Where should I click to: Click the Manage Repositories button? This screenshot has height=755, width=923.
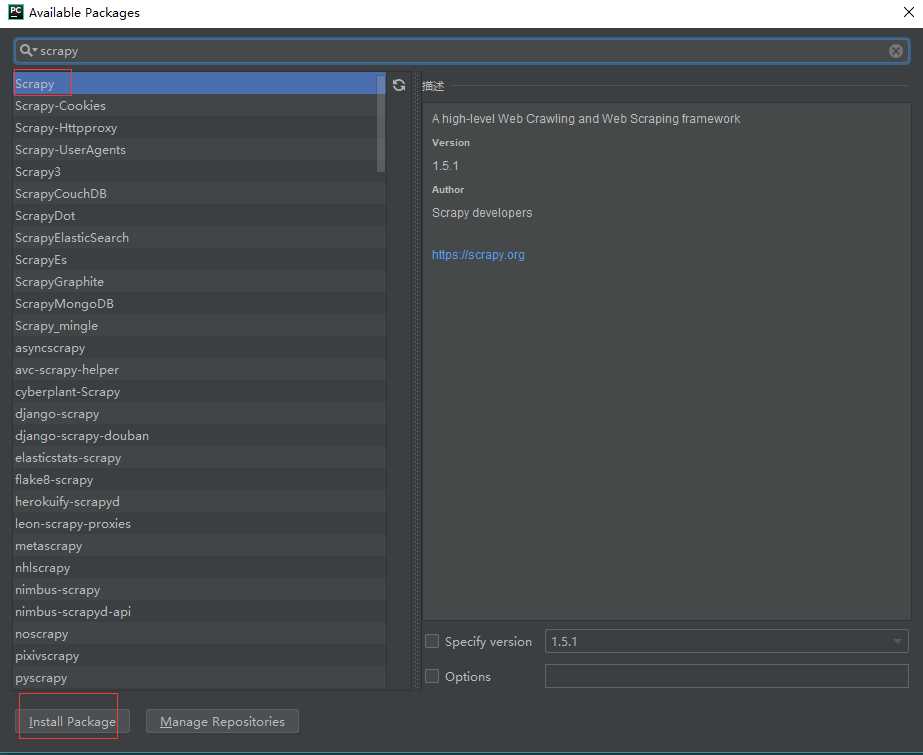coord(222,721)
